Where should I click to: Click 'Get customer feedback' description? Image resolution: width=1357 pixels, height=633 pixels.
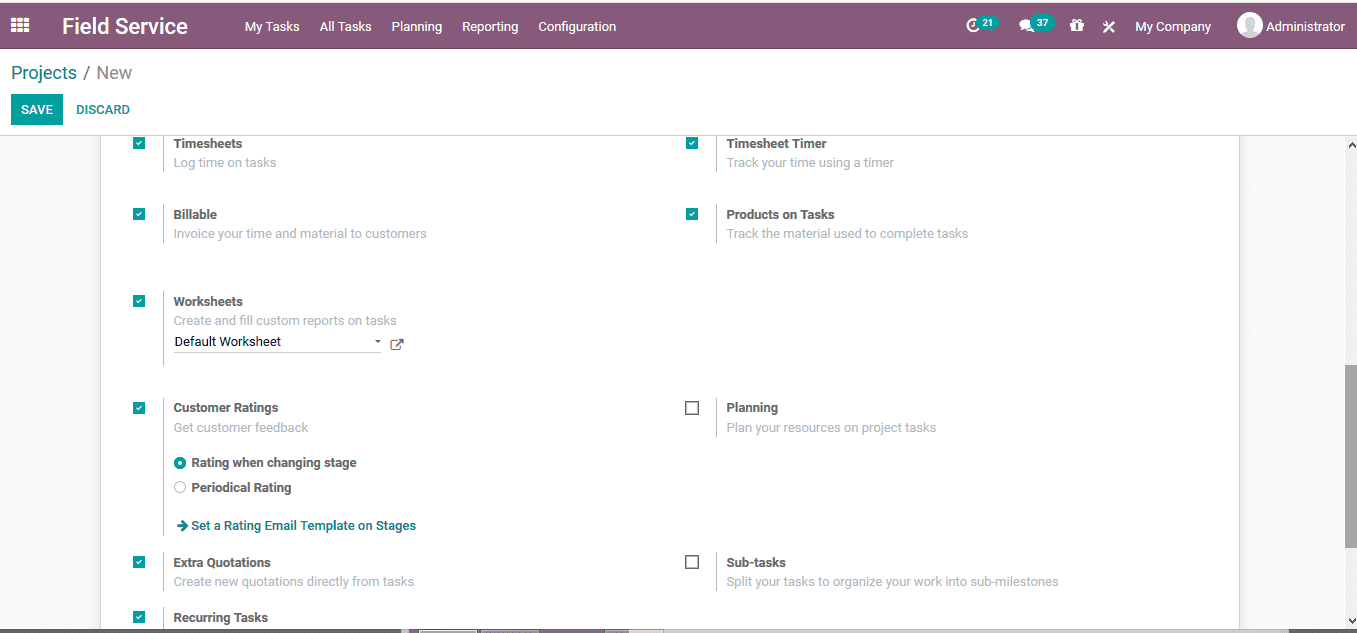tap(241, 428)
